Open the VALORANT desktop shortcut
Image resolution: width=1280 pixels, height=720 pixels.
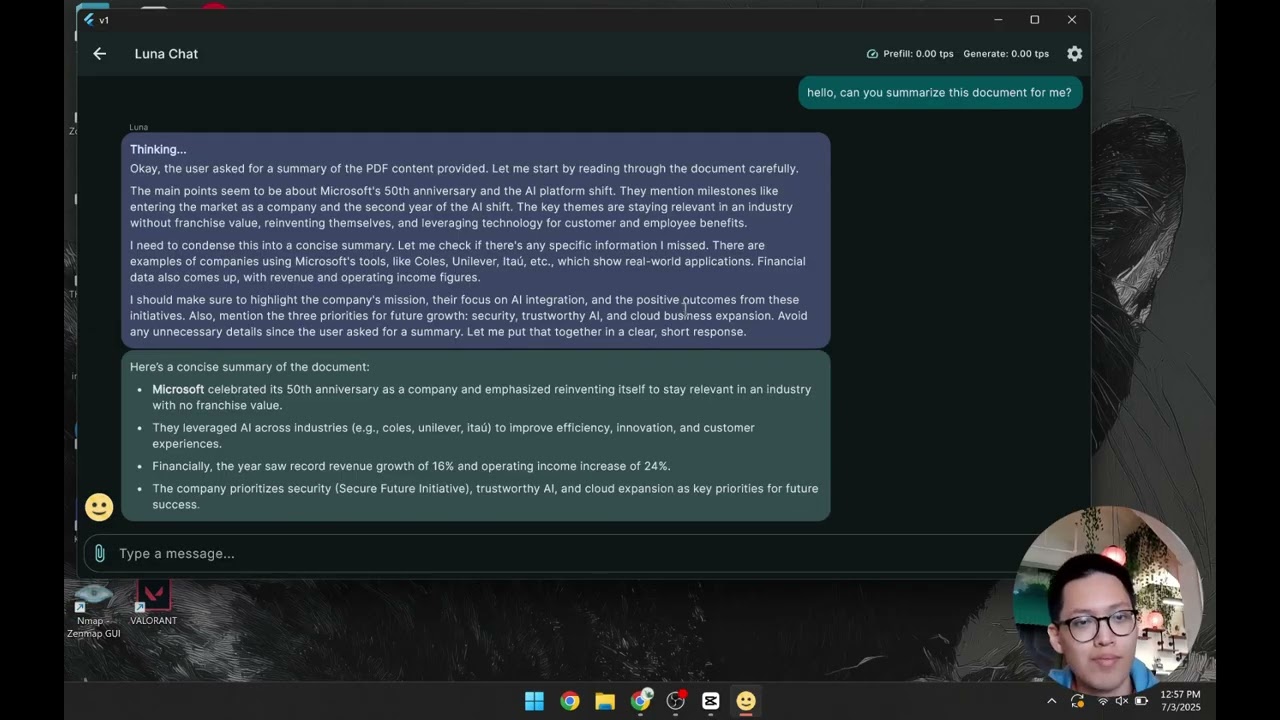coord(153,604)
